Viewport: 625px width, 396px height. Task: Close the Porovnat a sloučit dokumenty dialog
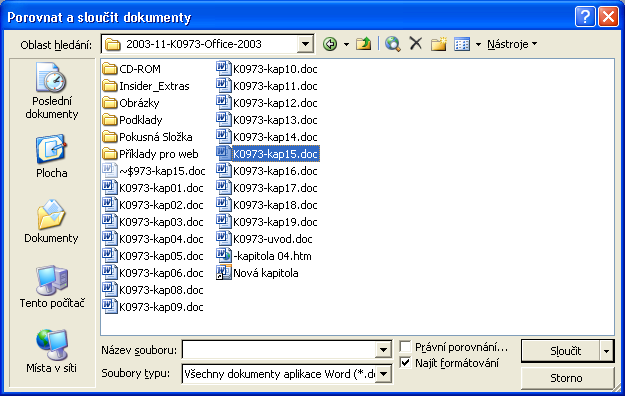coord(608,17)
